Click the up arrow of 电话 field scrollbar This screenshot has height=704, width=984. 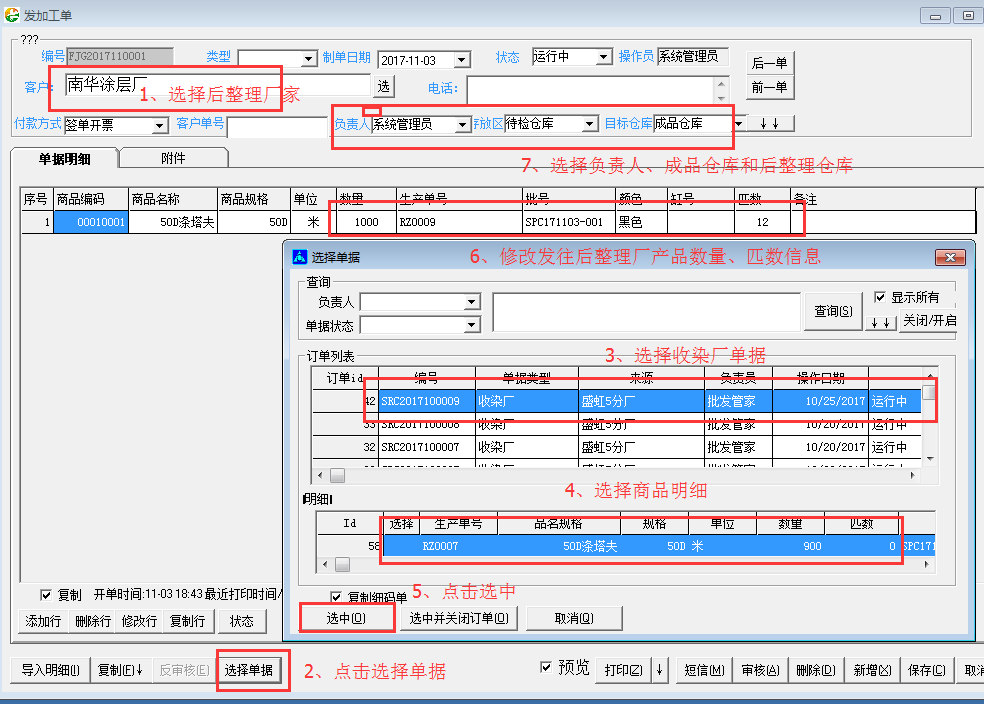pyautogui.click(x=721, y=83)
